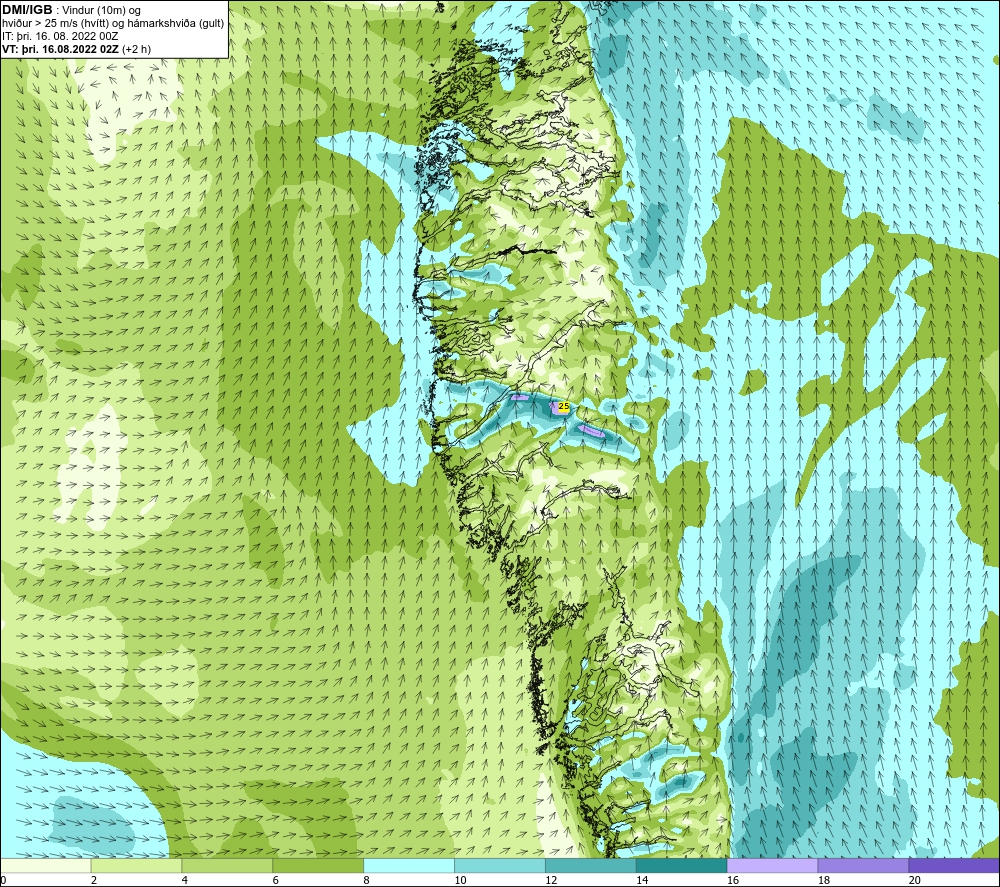Select the 8-10 m/s legend swatch
This screenshot has width=1000, height=887.
click(409, 865)
